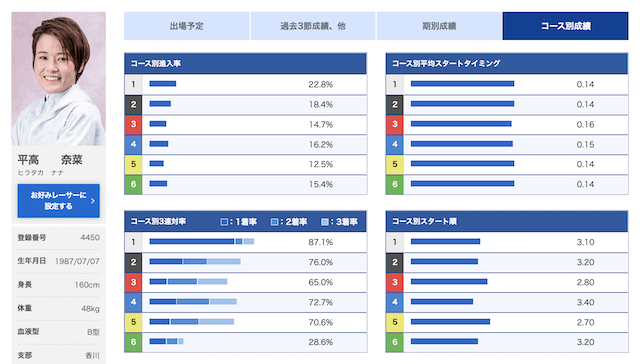Image resolution: width=640 pixels, height=364 pixels.
Task: Click course 1 badge in コース別スタート順
Action: tap(394, 242)
